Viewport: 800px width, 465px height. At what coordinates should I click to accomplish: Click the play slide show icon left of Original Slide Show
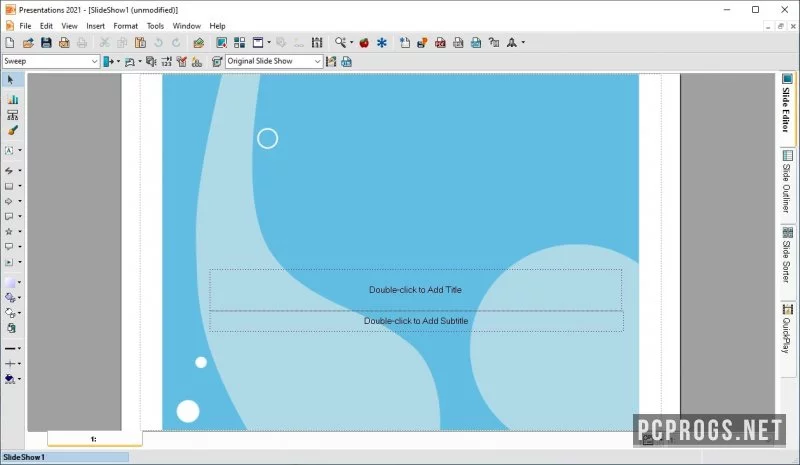[217, 62]
